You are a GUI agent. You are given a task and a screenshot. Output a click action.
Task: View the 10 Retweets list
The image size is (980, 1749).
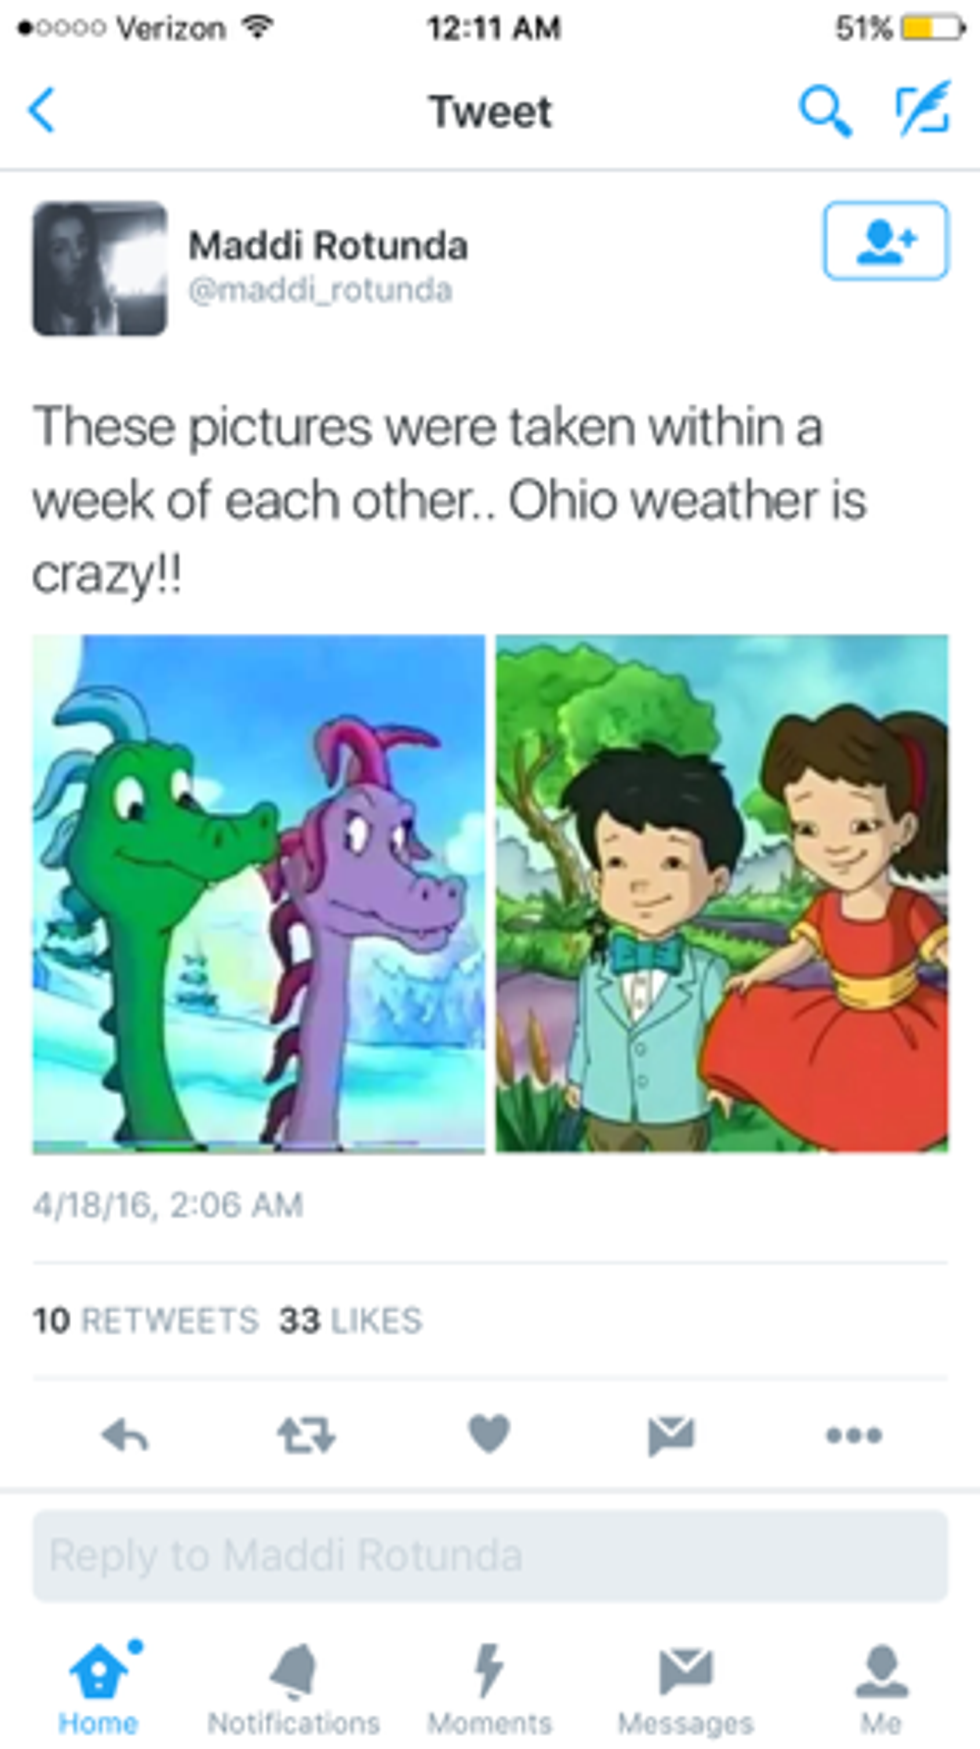(146, 1321)
